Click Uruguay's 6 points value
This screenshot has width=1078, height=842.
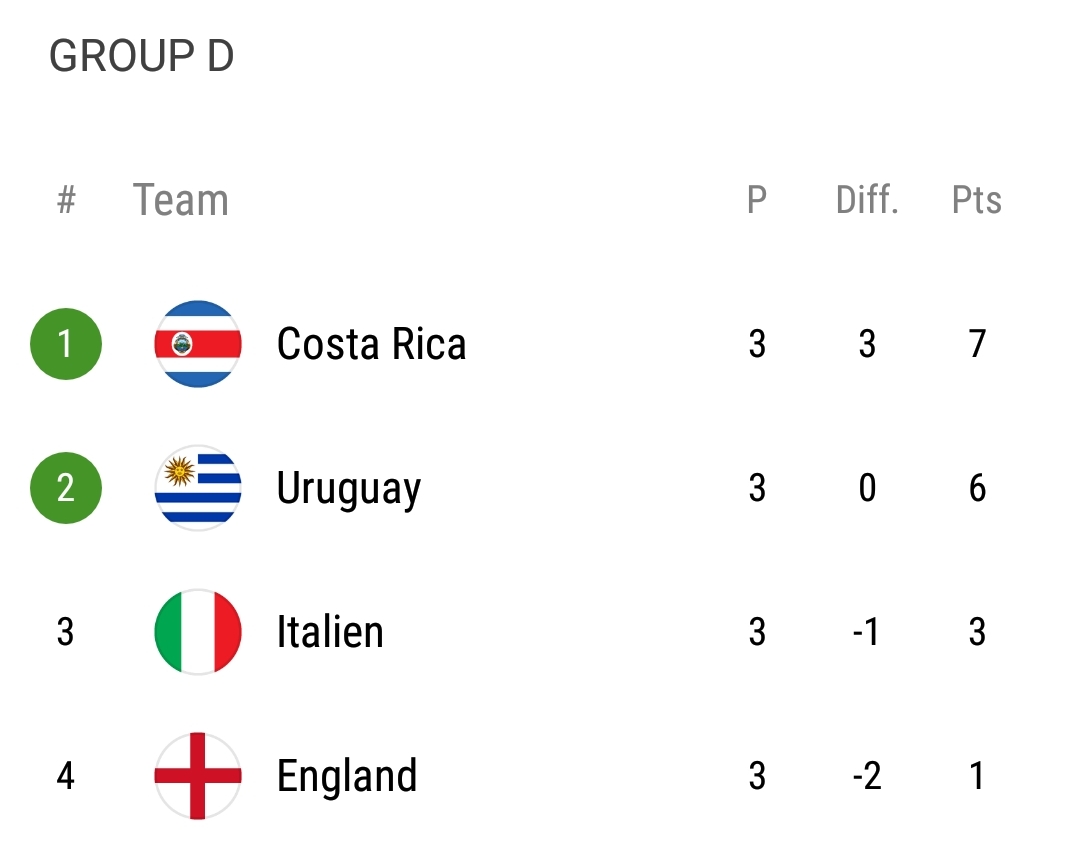pos(977,488)
